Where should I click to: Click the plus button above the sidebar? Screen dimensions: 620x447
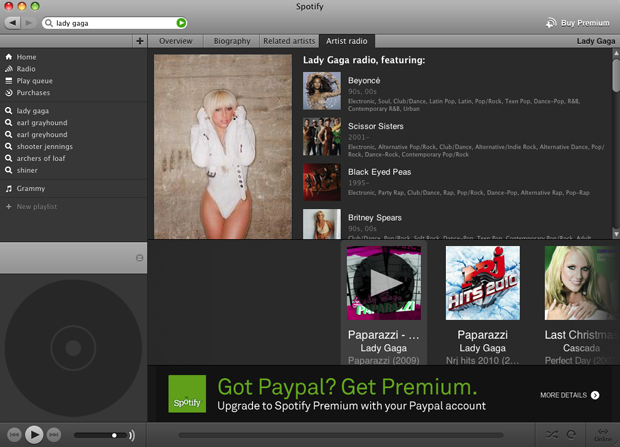pyautogui.click(x=139, y=41)
